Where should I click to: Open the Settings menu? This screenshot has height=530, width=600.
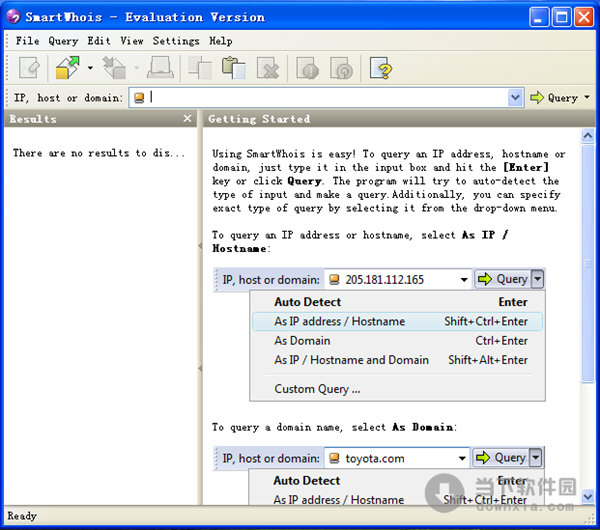(x=176, y=41)
